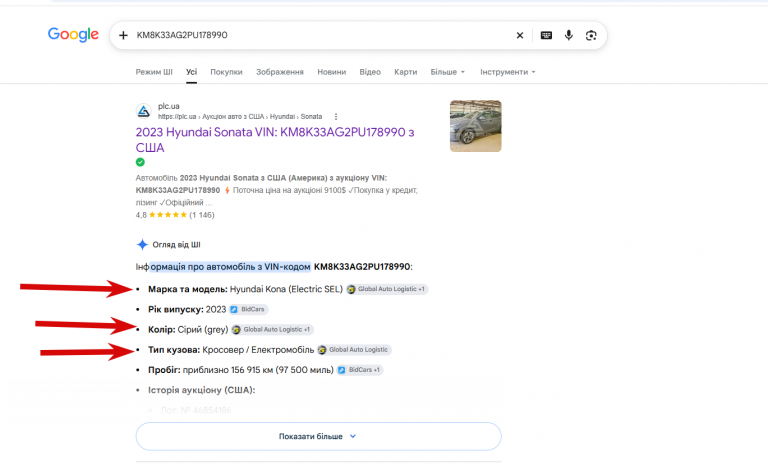
Task: Switch to Відео tab
Action: coord(370,72)
